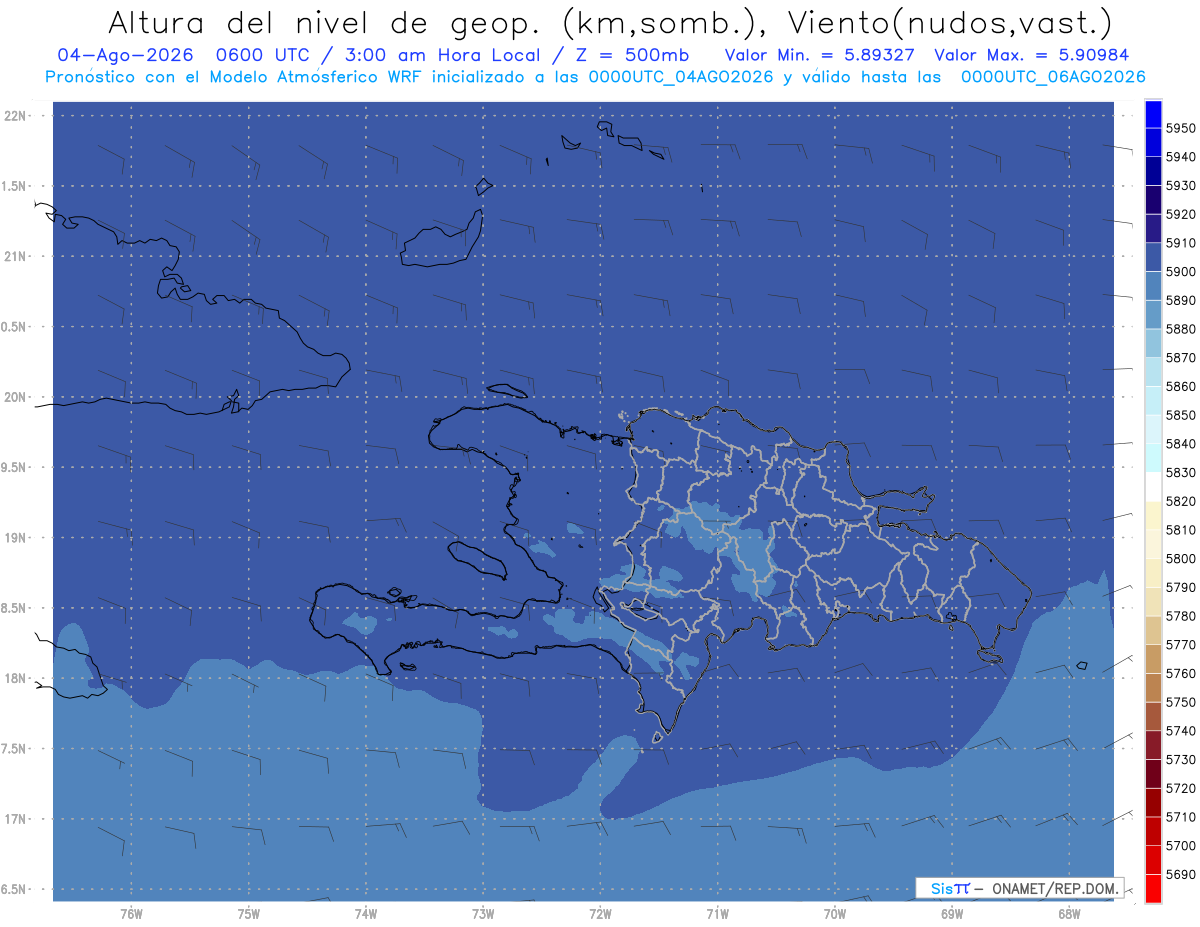Click the '76W' longitude label
Image resolution: width=1200 pixels, height=927 pixels.
[131, 914]
